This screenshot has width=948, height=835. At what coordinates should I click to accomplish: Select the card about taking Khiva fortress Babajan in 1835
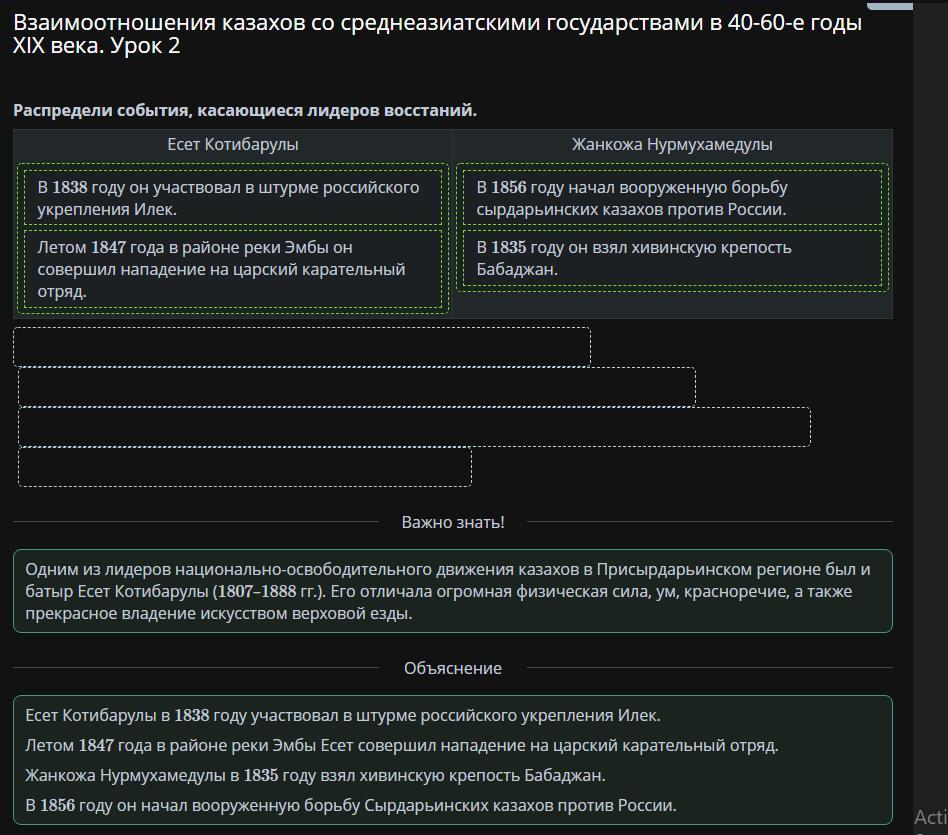coord(672,258)
